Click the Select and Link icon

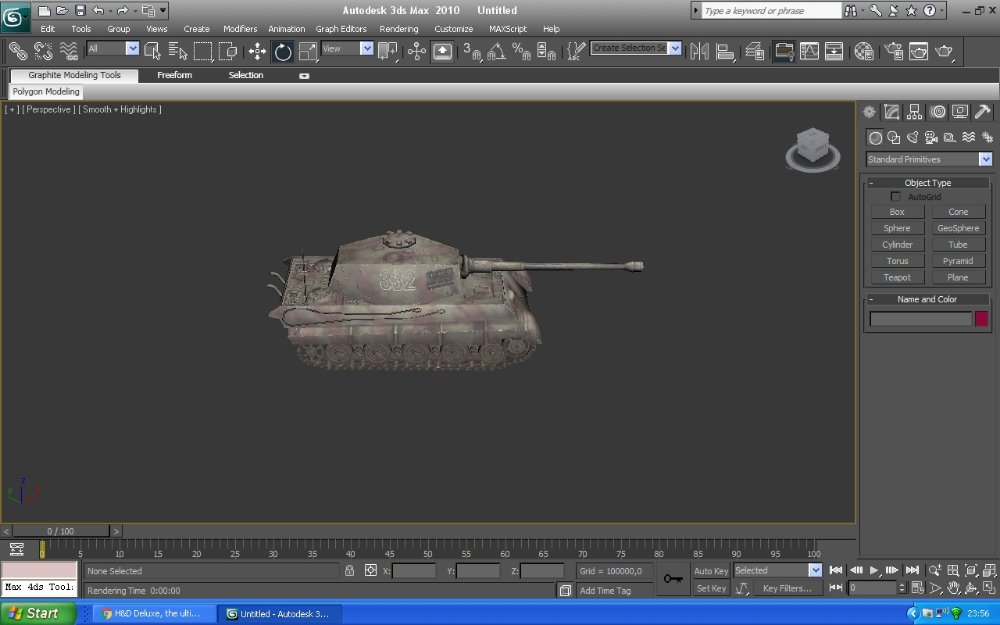point(18,51)
